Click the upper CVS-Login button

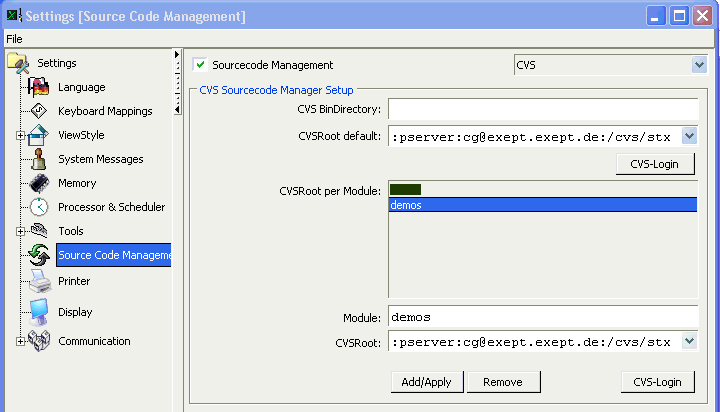[x=655, y=164]
